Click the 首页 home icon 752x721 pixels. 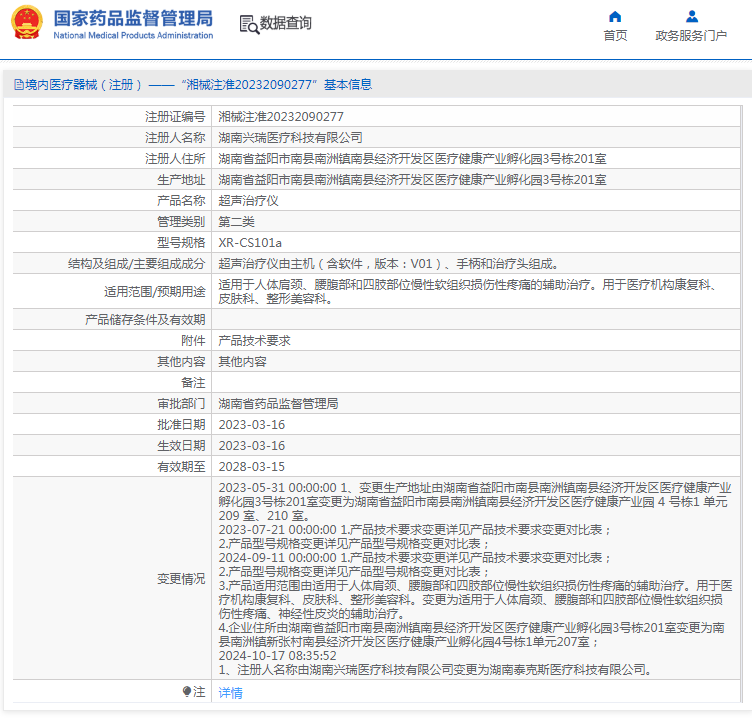click(x=615, y=17)
